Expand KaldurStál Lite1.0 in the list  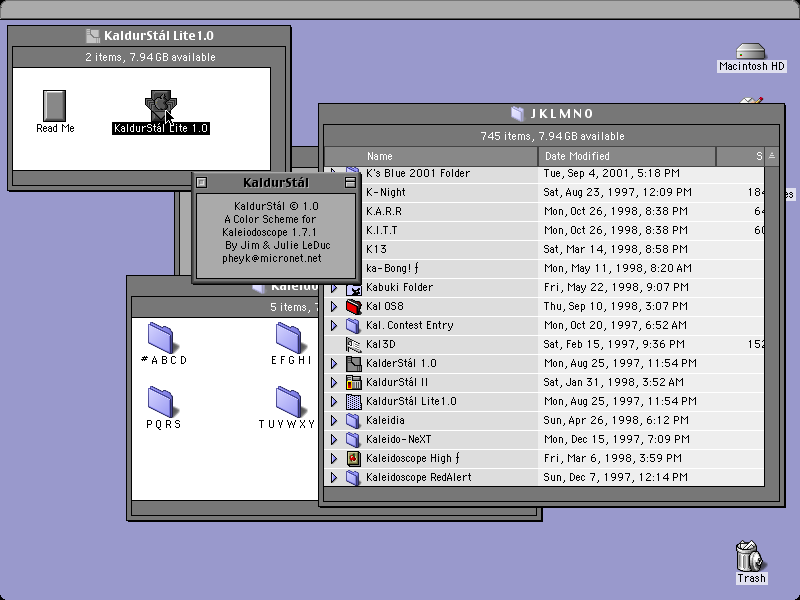coord(334,402)
